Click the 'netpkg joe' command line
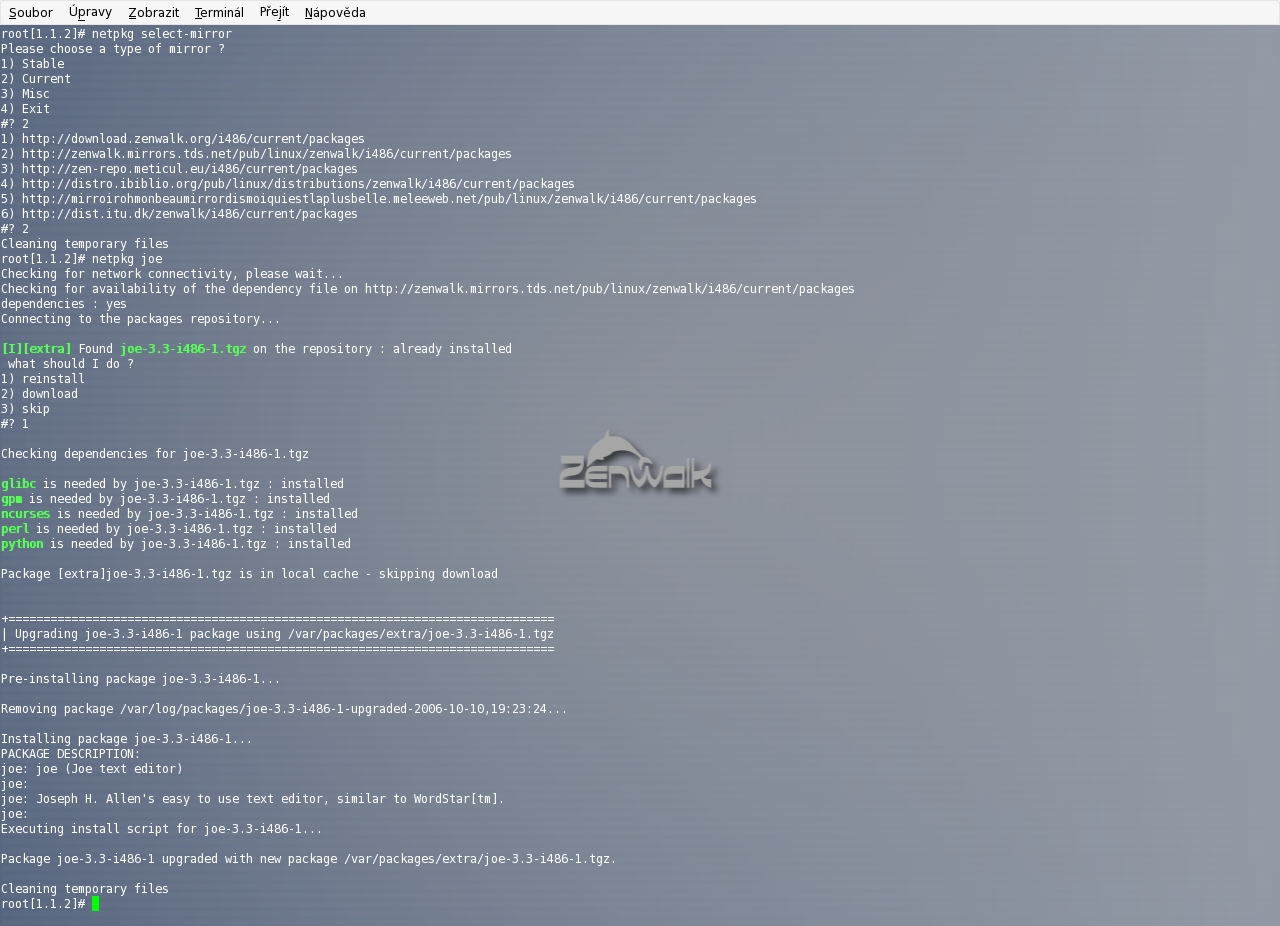Screen dimensions: 1280x926 click(x=81, y=259)
